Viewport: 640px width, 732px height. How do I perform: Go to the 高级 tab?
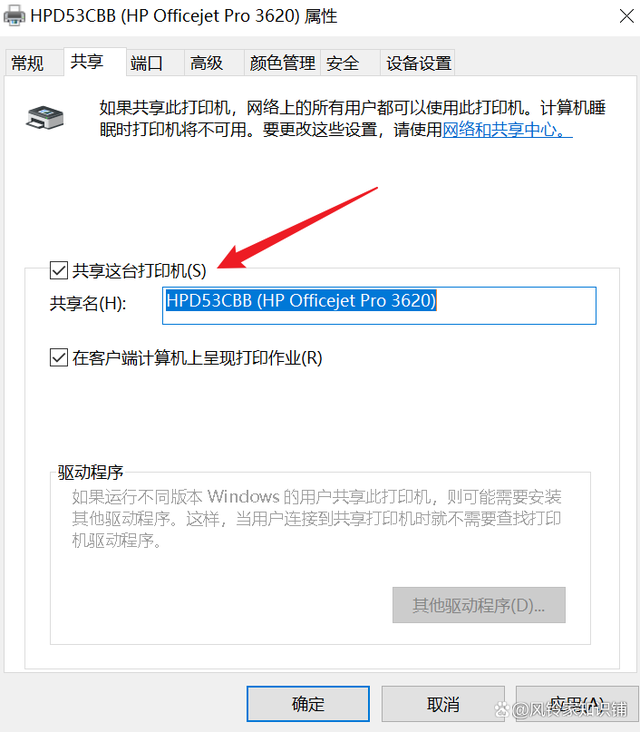(206, 63)
